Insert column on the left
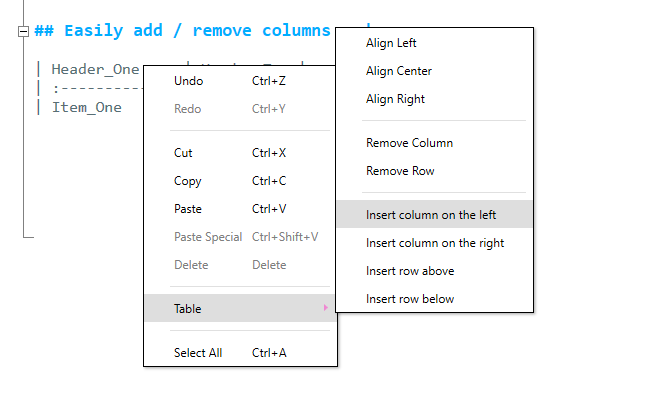This screenshot has width=657, height=394. tap(435, 215)
